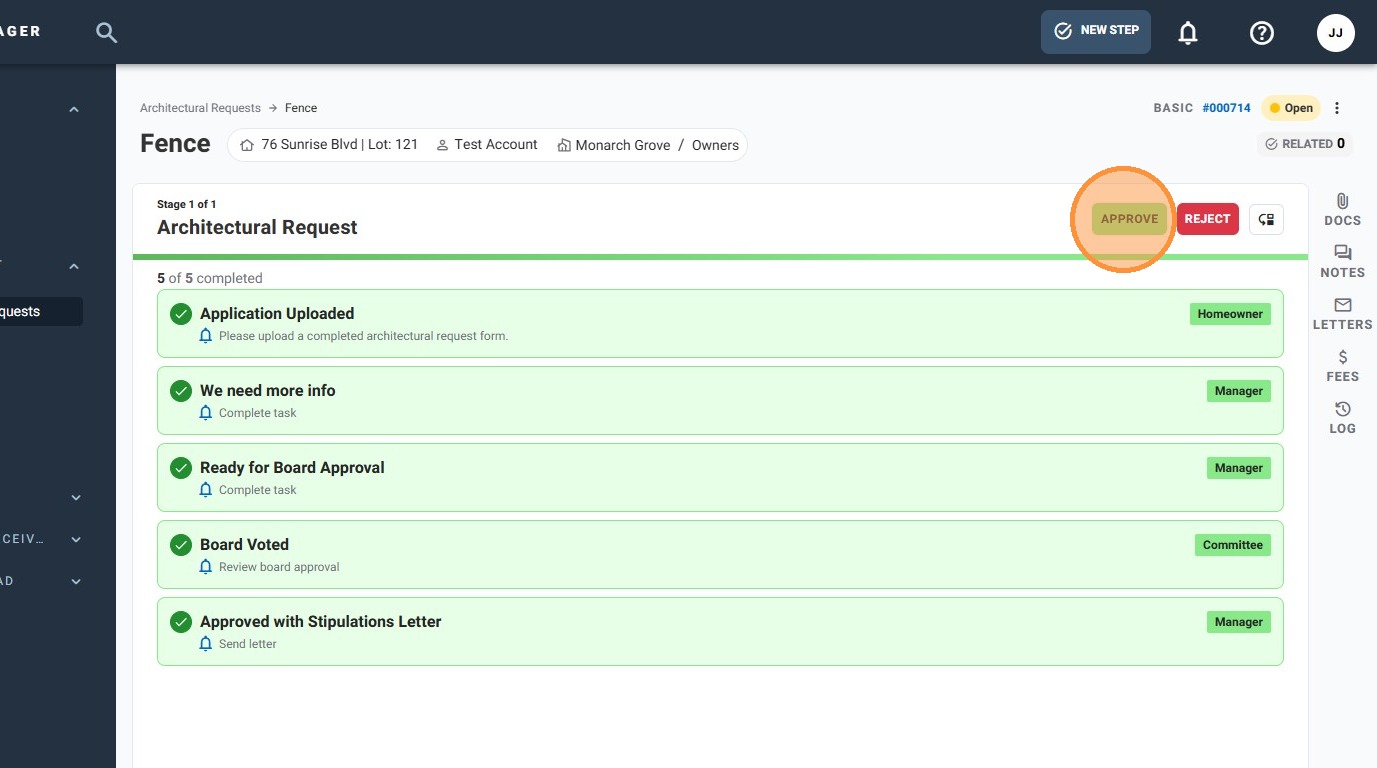Open the three-dot menu next to Open status

(x=1337, y=108)
